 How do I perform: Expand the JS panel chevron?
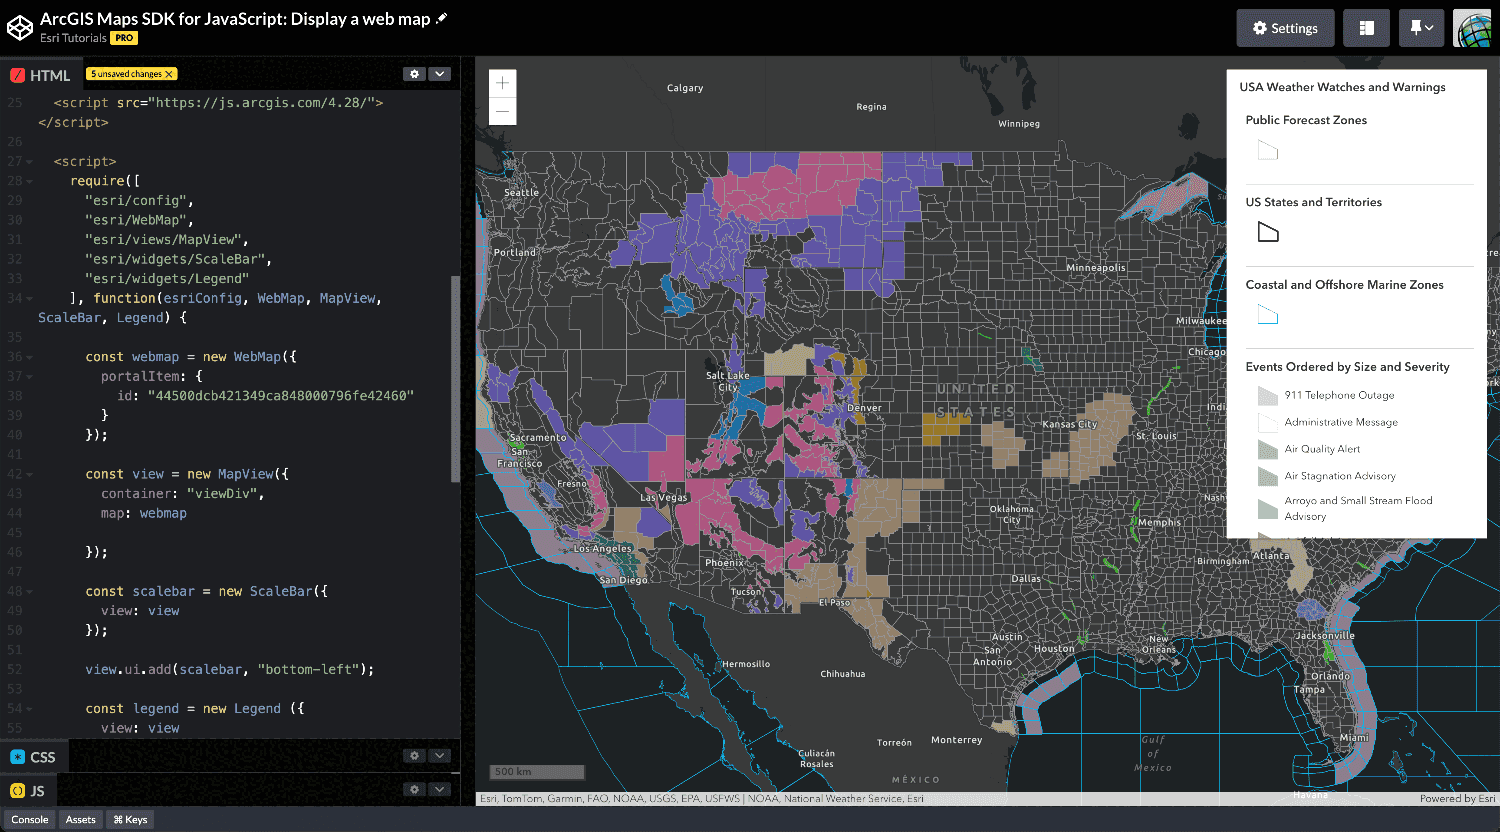tap(440, 790)
